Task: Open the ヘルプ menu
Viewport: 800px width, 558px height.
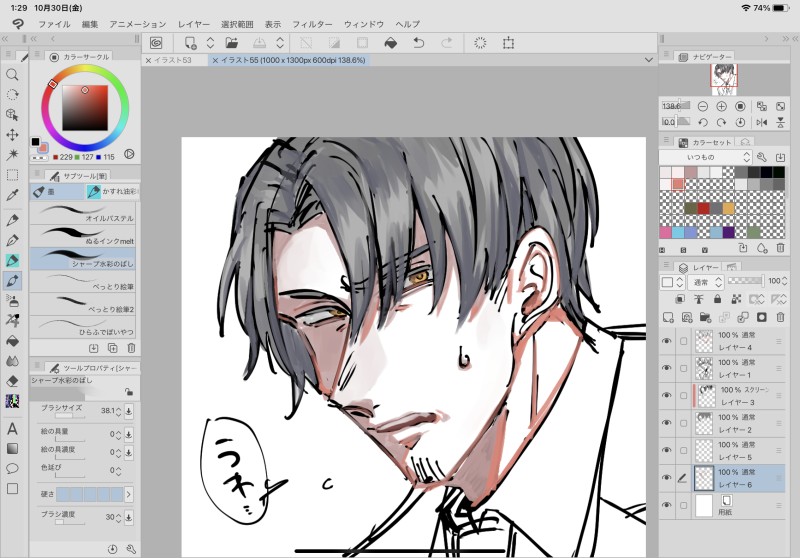Action: (407, 24)
